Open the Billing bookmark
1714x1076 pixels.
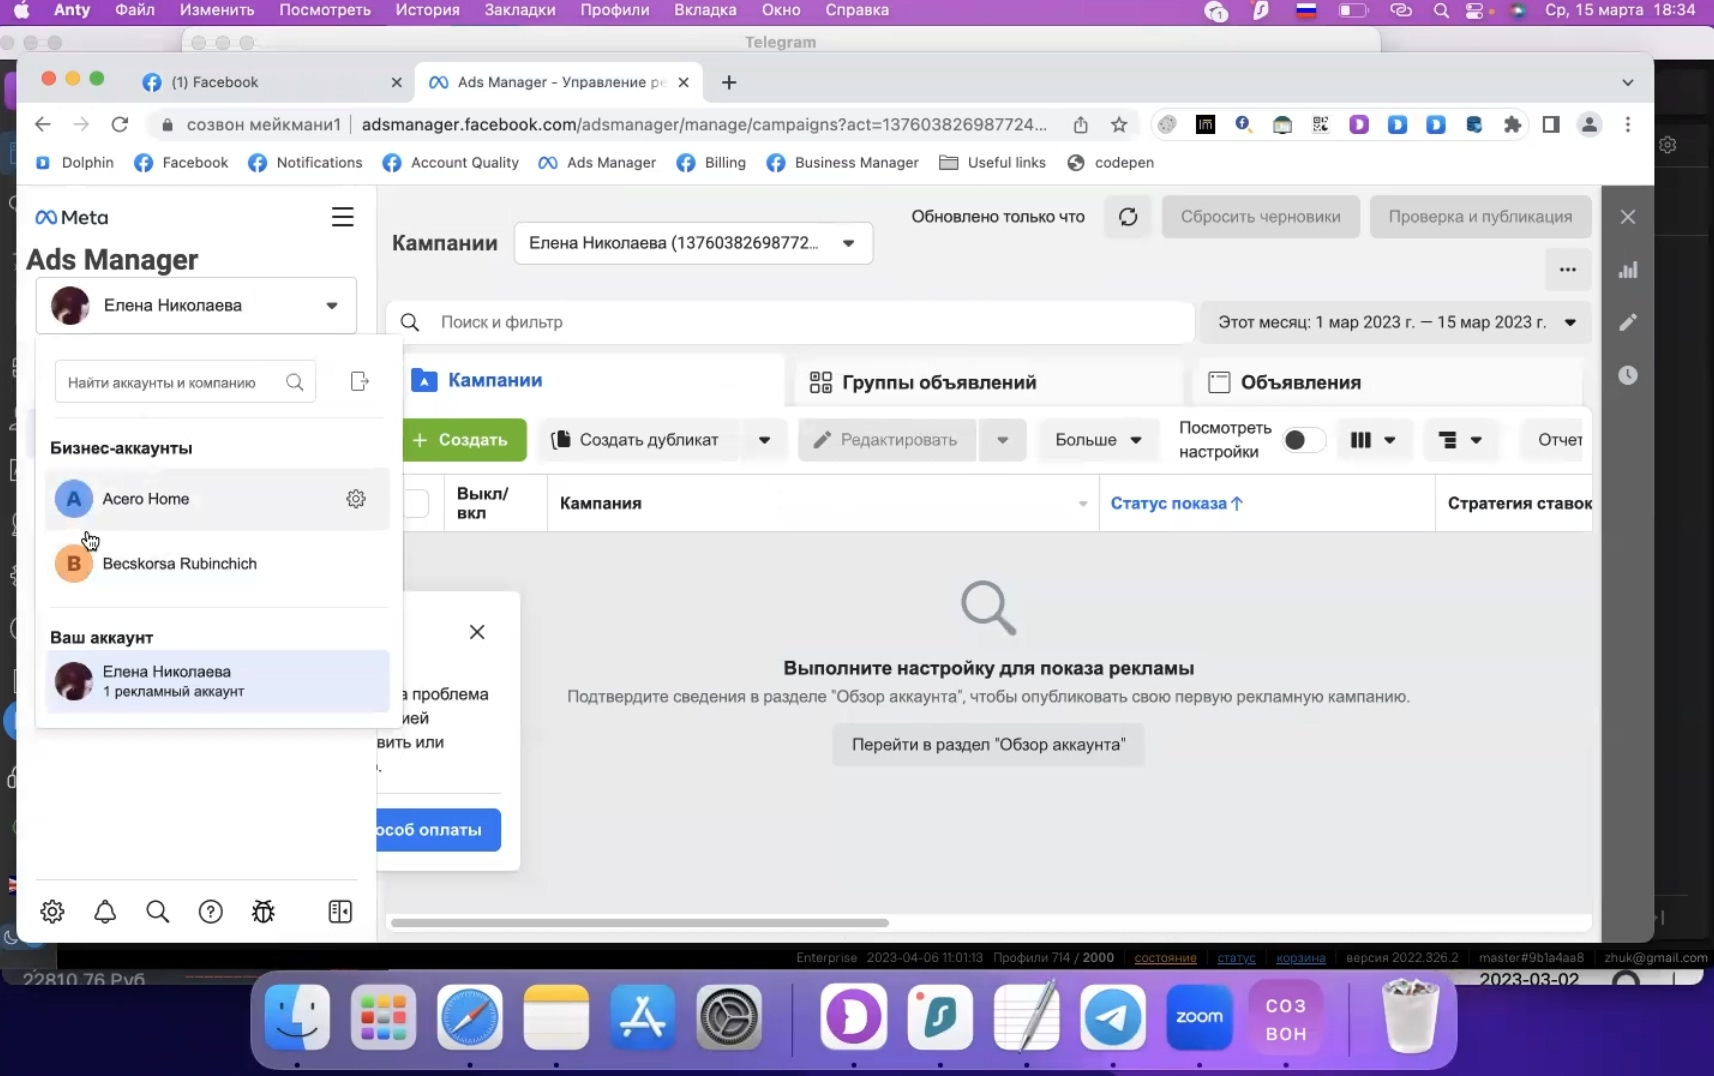[x=711, y=163]
